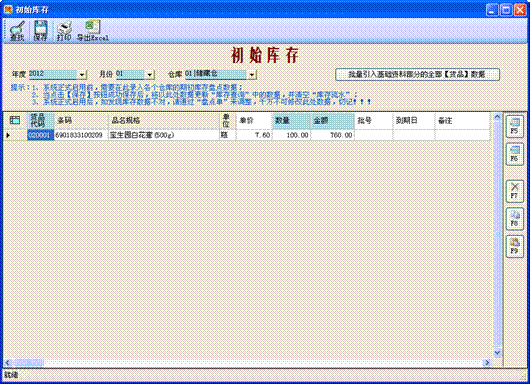Export data with 导出Excel icon

[93, 31]
